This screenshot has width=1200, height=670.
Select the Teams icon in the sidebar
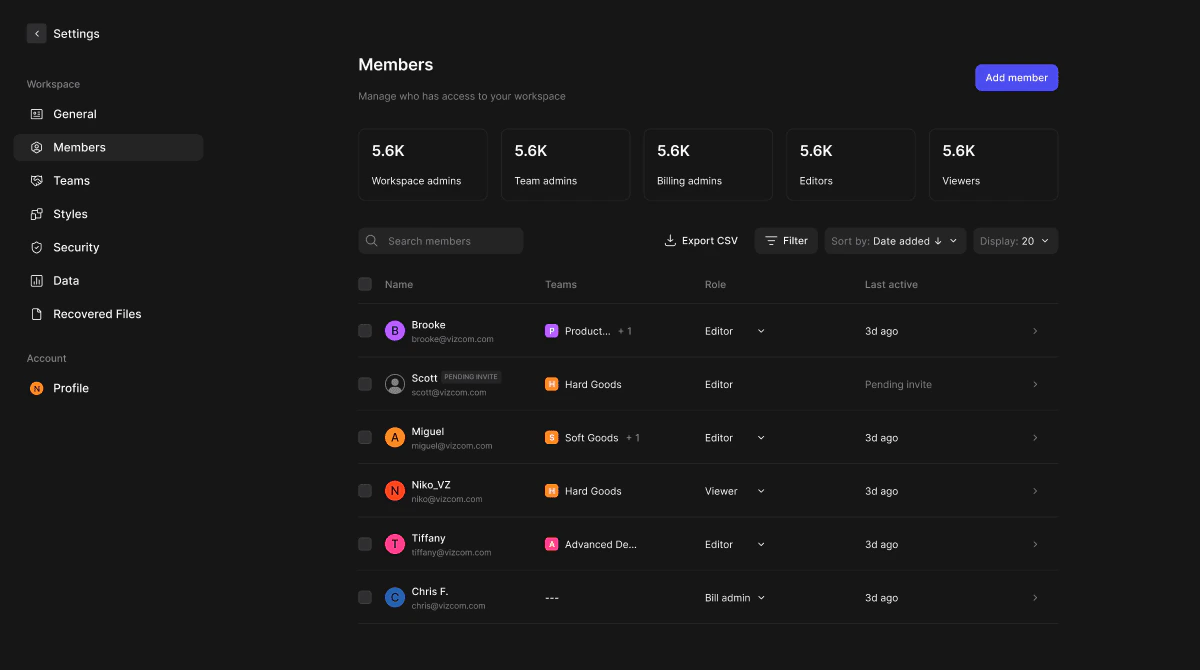pos(36,180)
